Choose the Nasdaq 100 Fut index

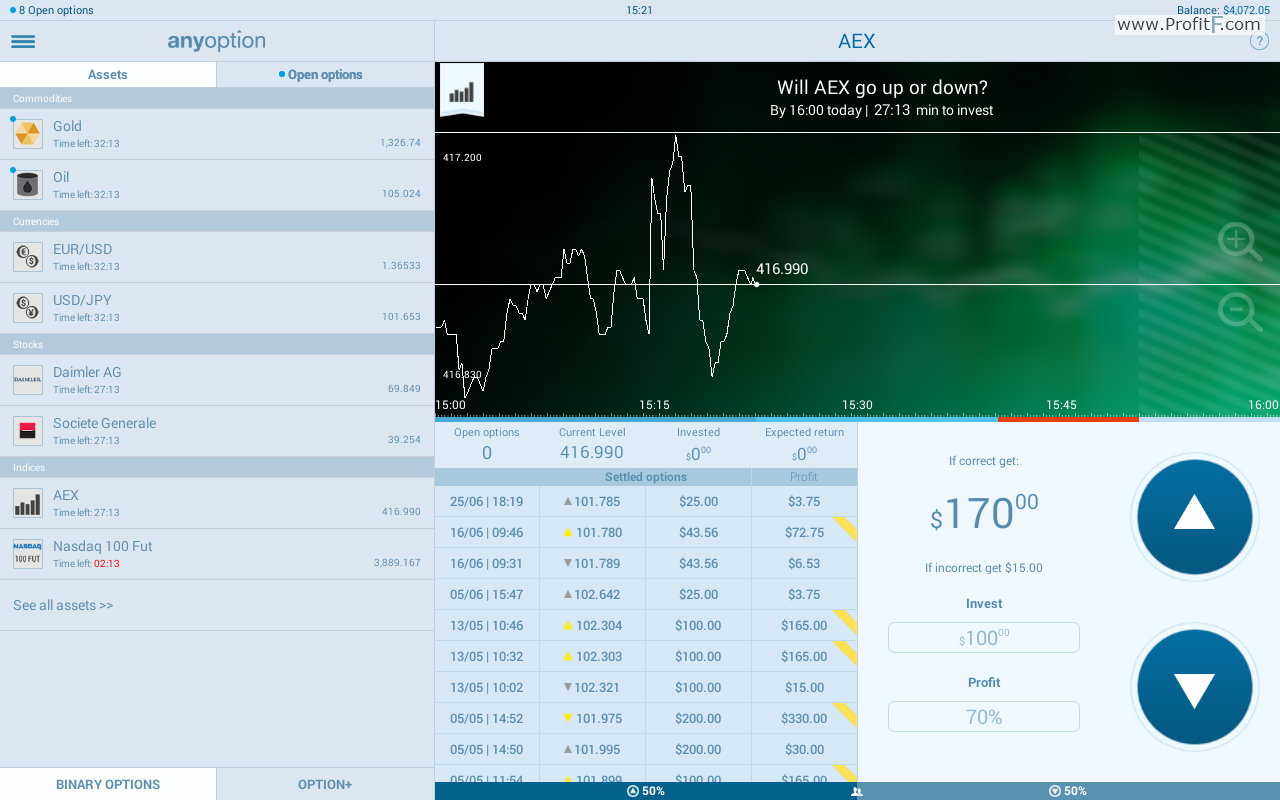[217, 554]
